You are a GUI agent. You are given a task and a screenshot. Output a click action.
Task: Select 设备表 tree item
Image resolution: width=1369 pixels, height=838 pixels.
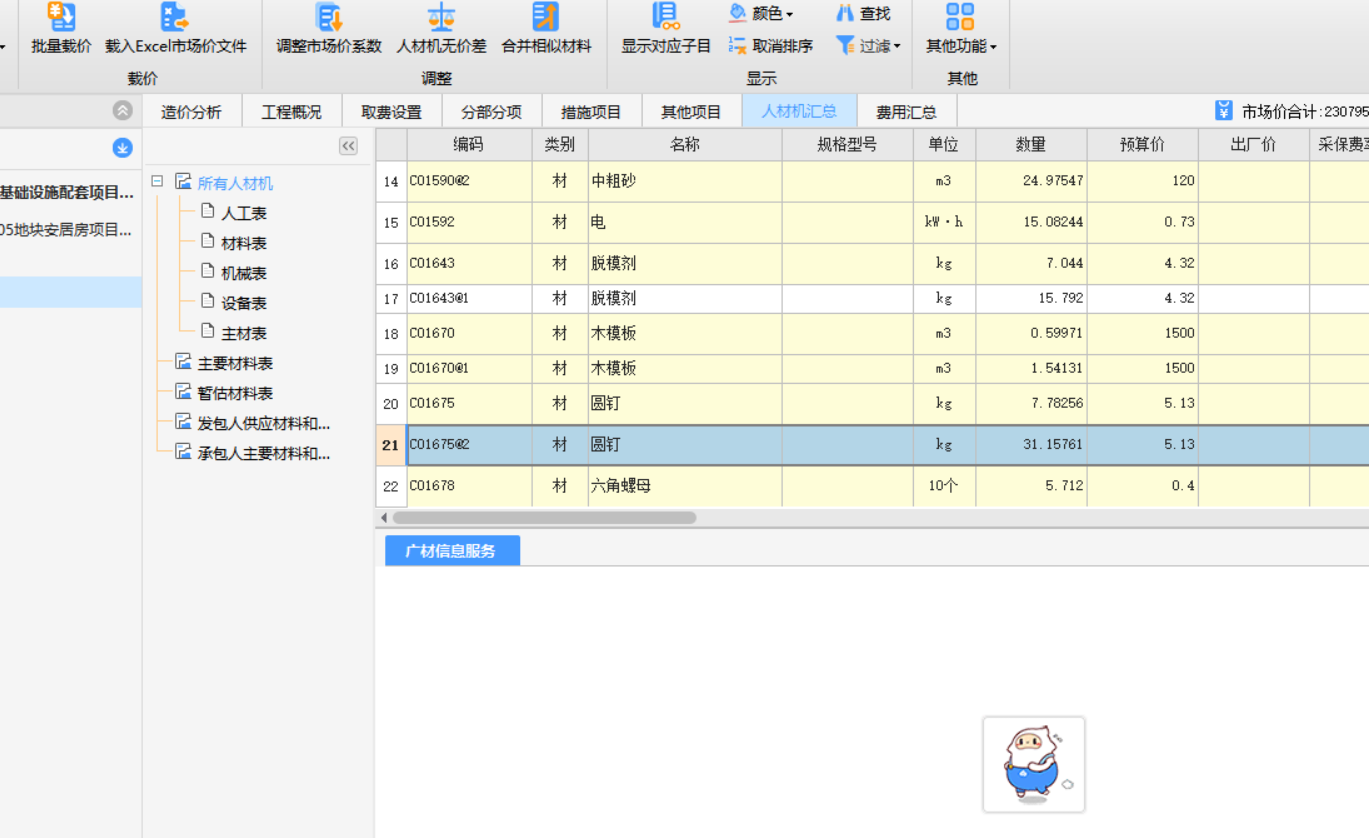pos(244,303)
